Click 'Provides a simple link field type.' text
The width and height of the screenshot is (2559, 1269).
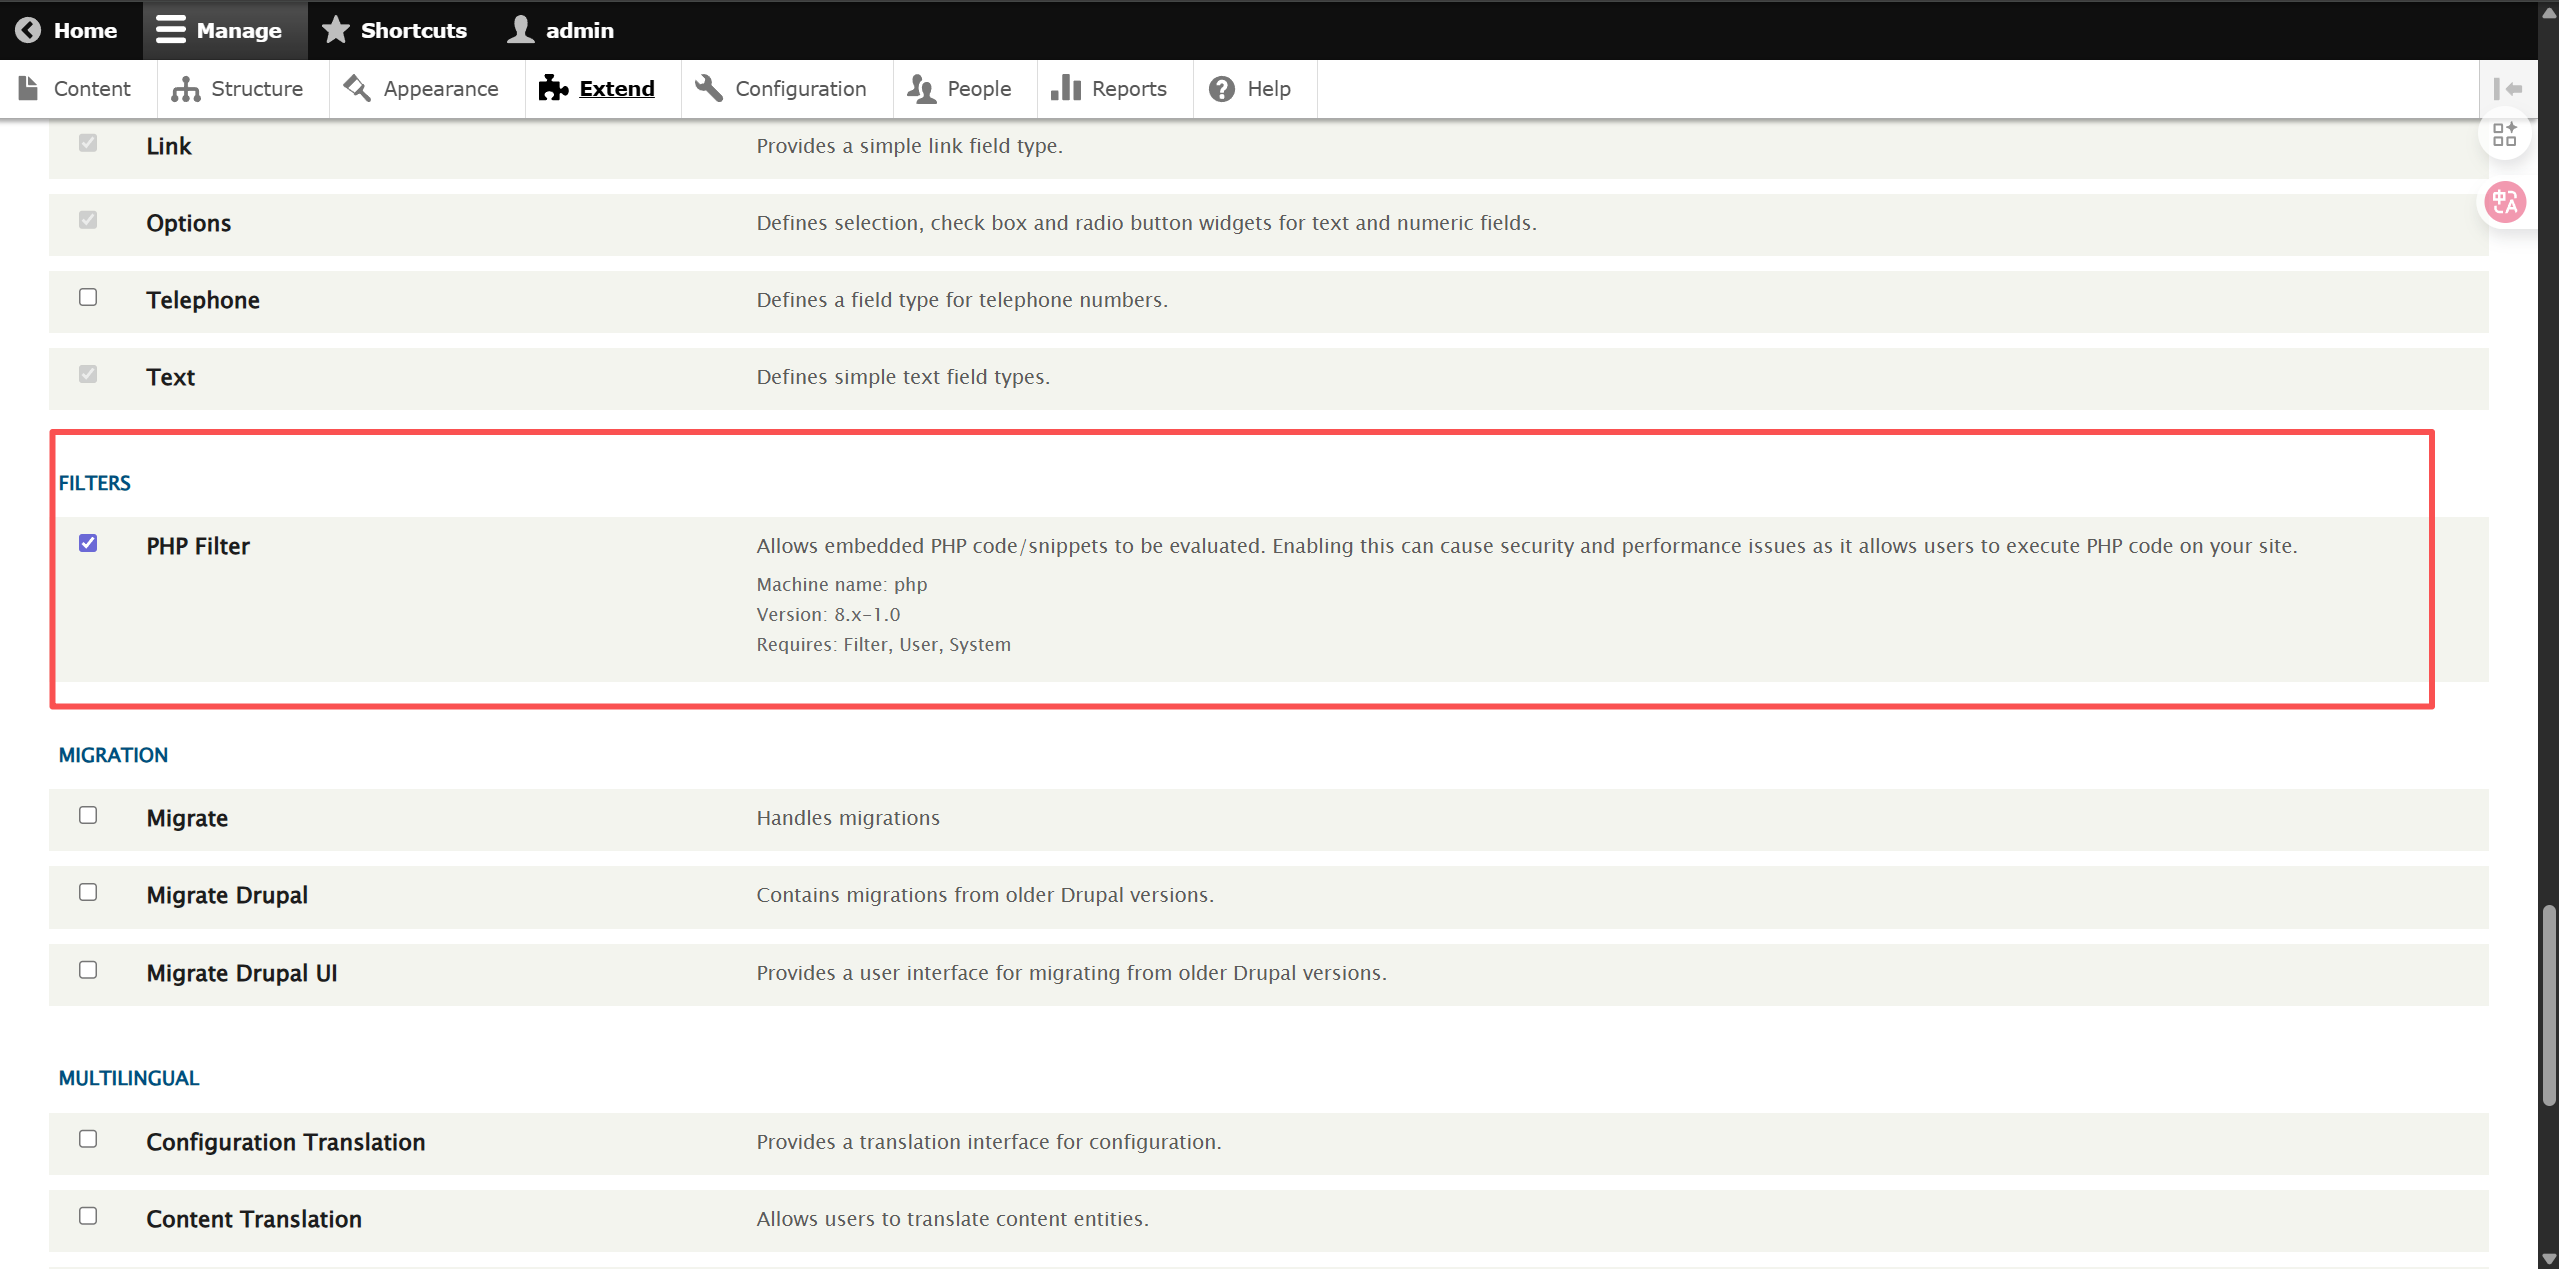point(909,146)
